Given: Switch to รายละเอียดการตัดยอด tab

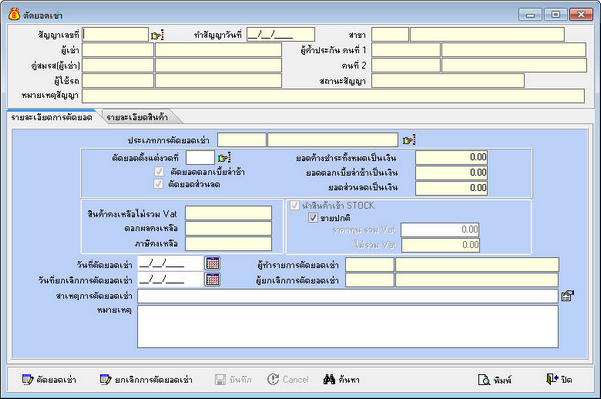Looking at the screenshot, I should point(52,117).
